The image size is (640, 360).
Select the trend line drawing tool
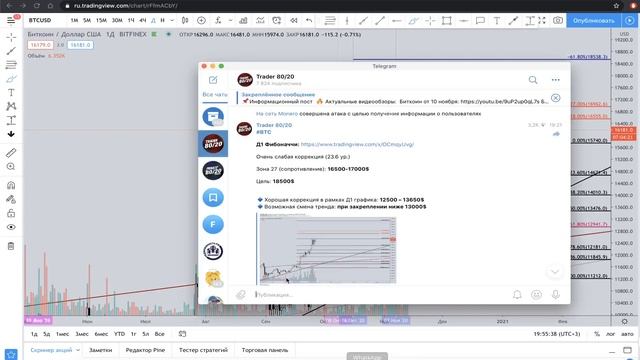[11, 51]
